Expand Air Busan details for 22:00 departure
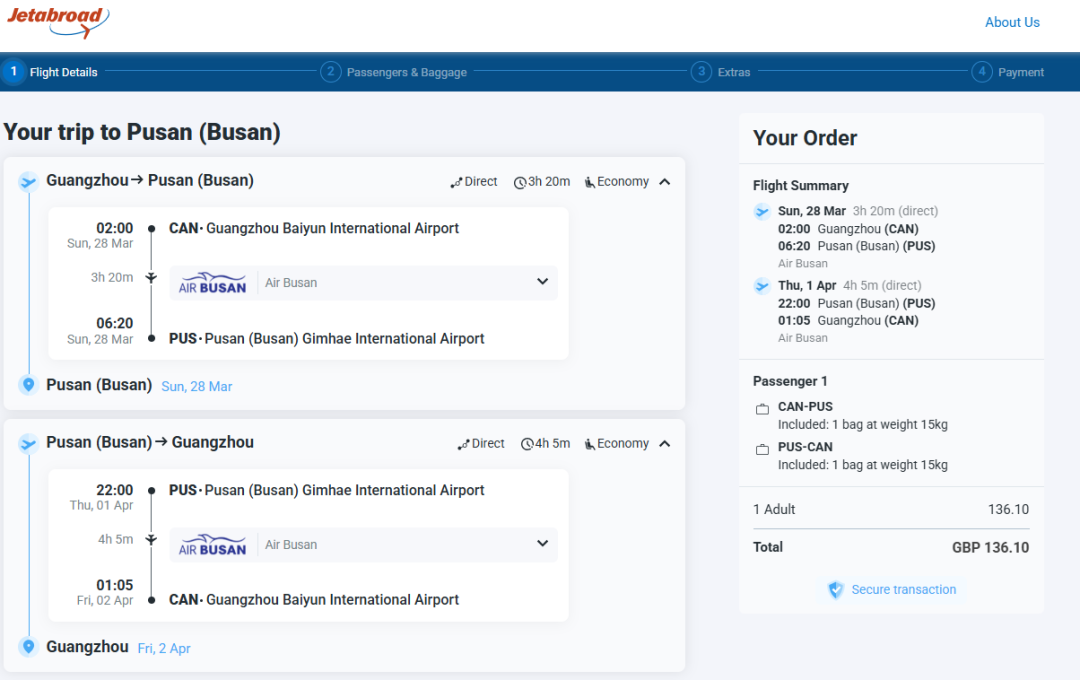The height and width of the screenshot is (680, 1080). [x=543, y=544]
